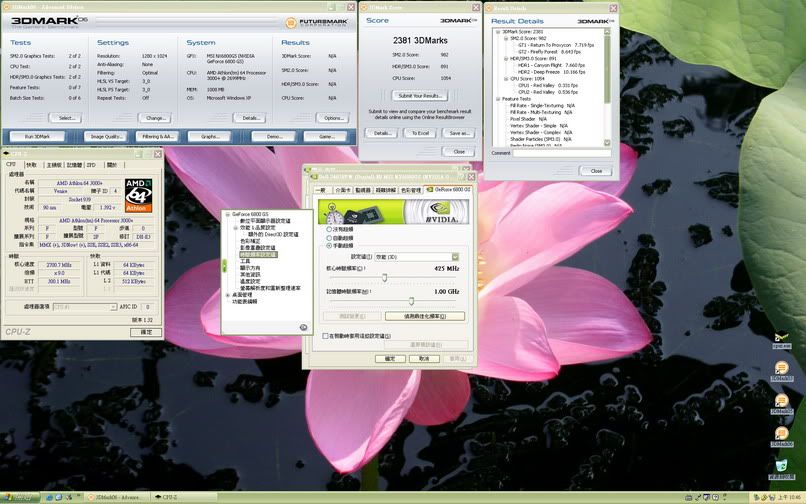Viewport: 806px width, 504px height.
Task: Click the Close button in Result Details window
Action: coord(596,171)
